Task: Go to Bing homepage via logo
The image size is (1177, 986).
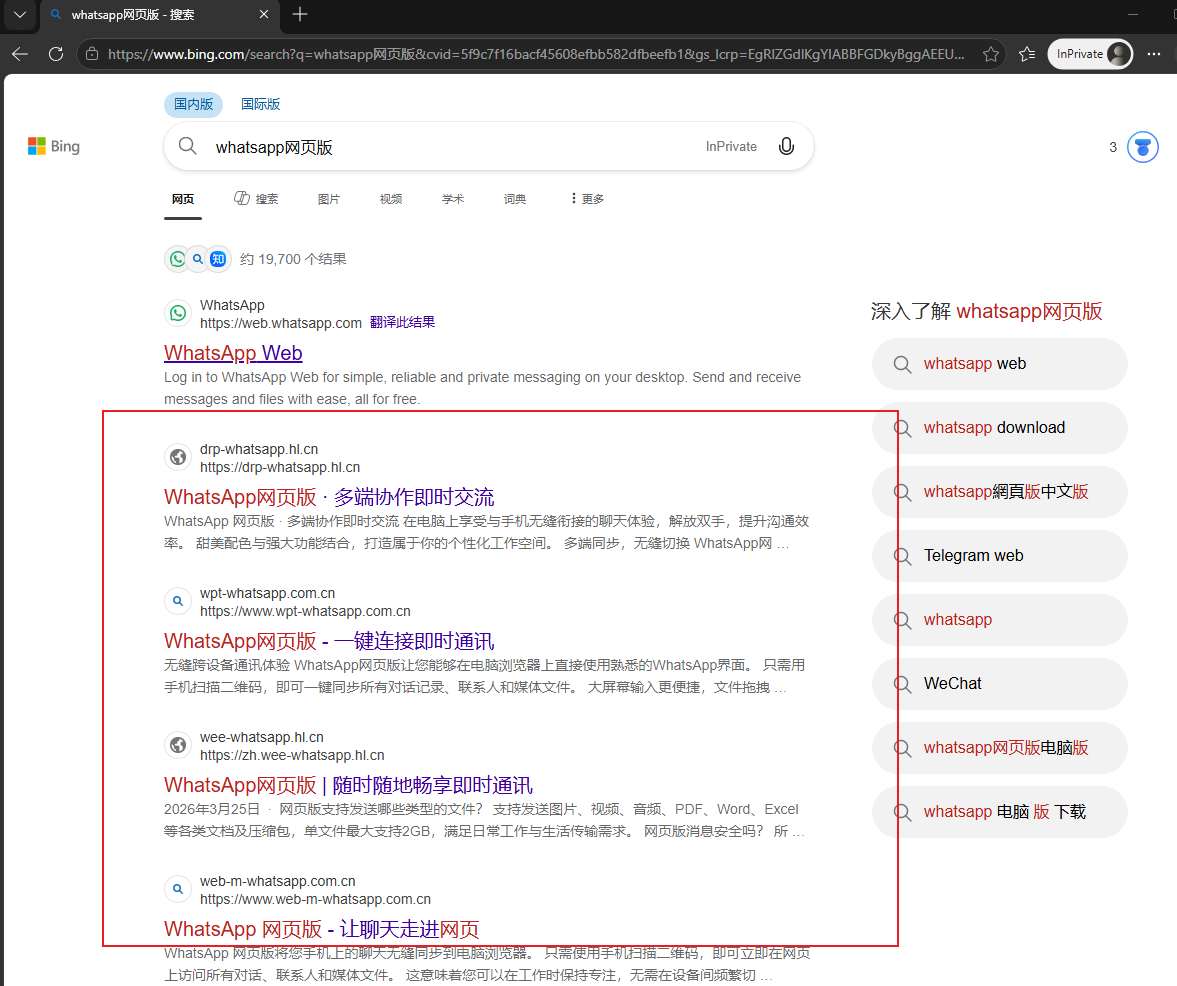Action: (53, 146)
